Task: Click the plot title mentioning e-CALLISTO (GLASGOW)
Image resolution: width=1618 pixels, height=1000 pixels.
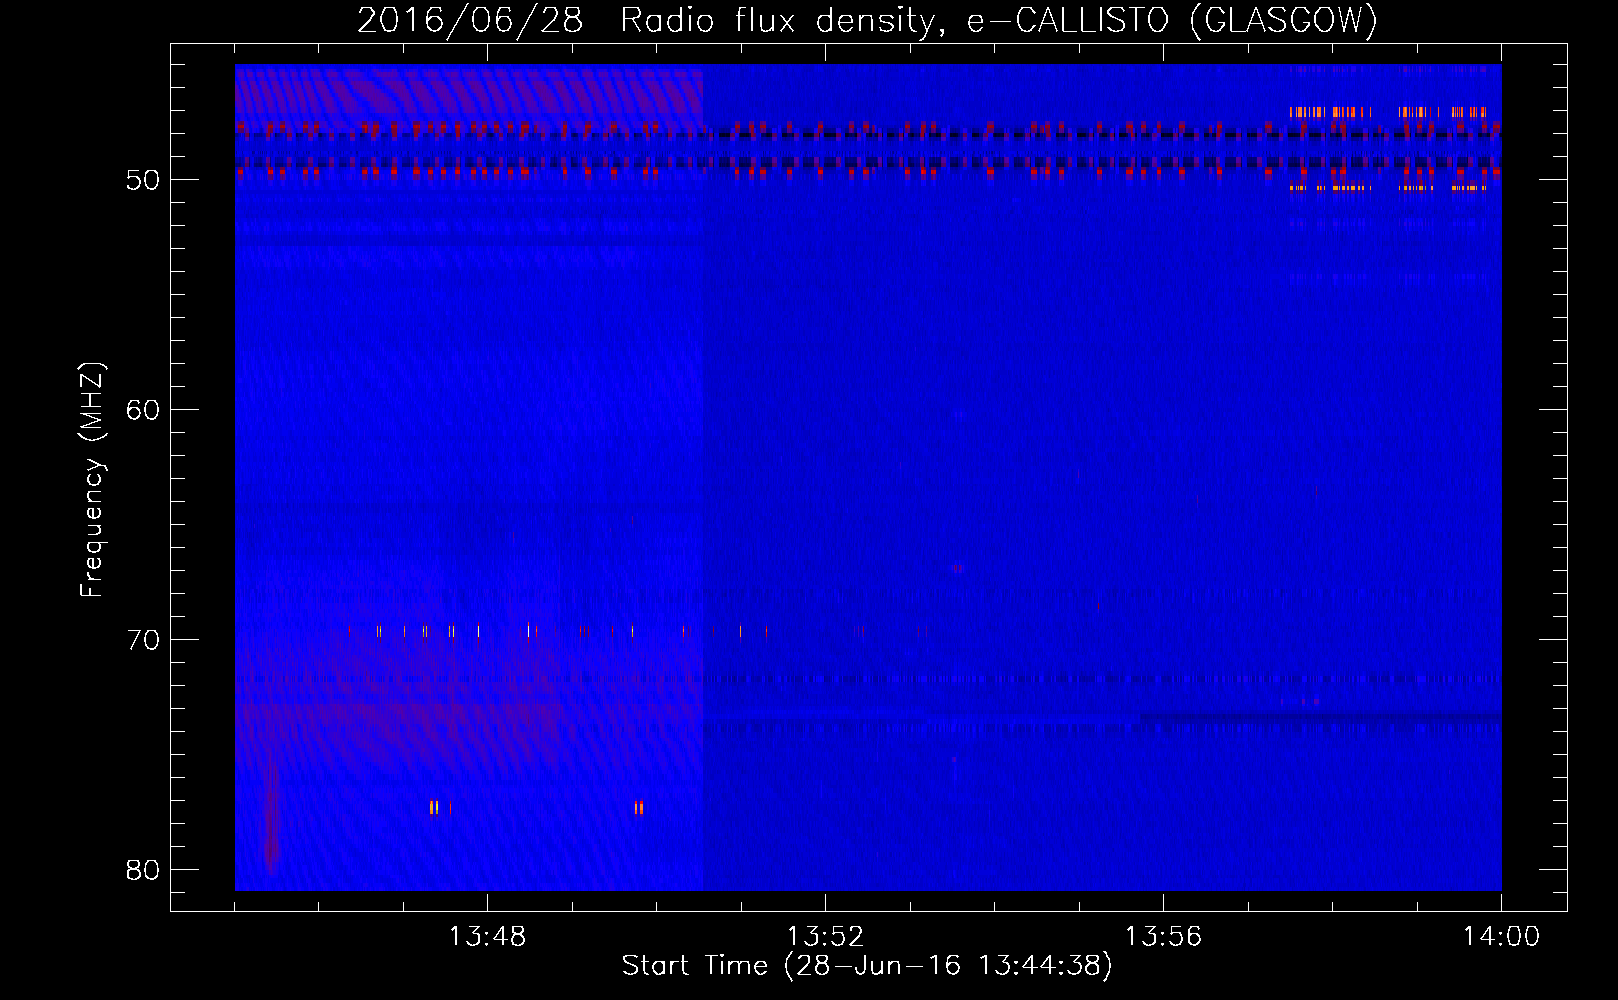Action: pyautogui.click(x=867, y=21)
